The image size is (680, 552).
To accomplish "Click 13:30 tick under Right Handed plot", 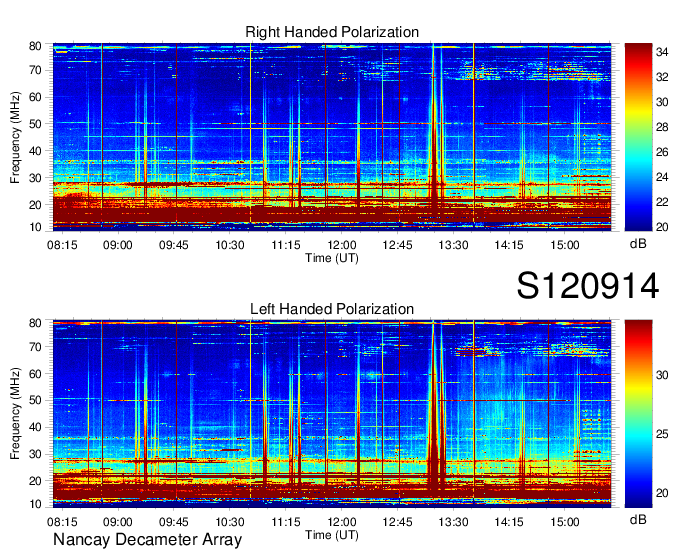I will (453, 245).
